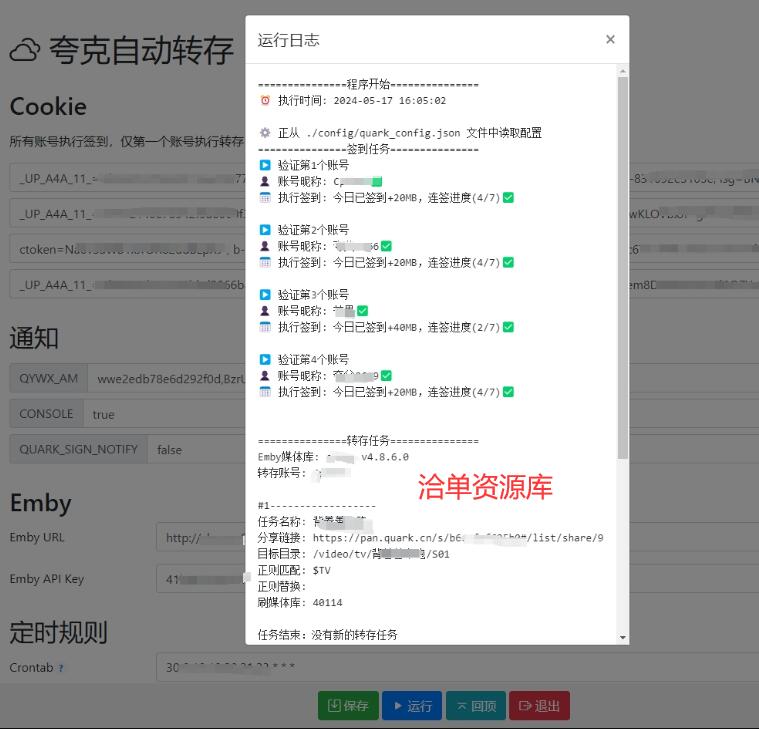Click the QYWX_AM value field
The image size is (759, 729).
pyautogui.click(x=423, y=378)
